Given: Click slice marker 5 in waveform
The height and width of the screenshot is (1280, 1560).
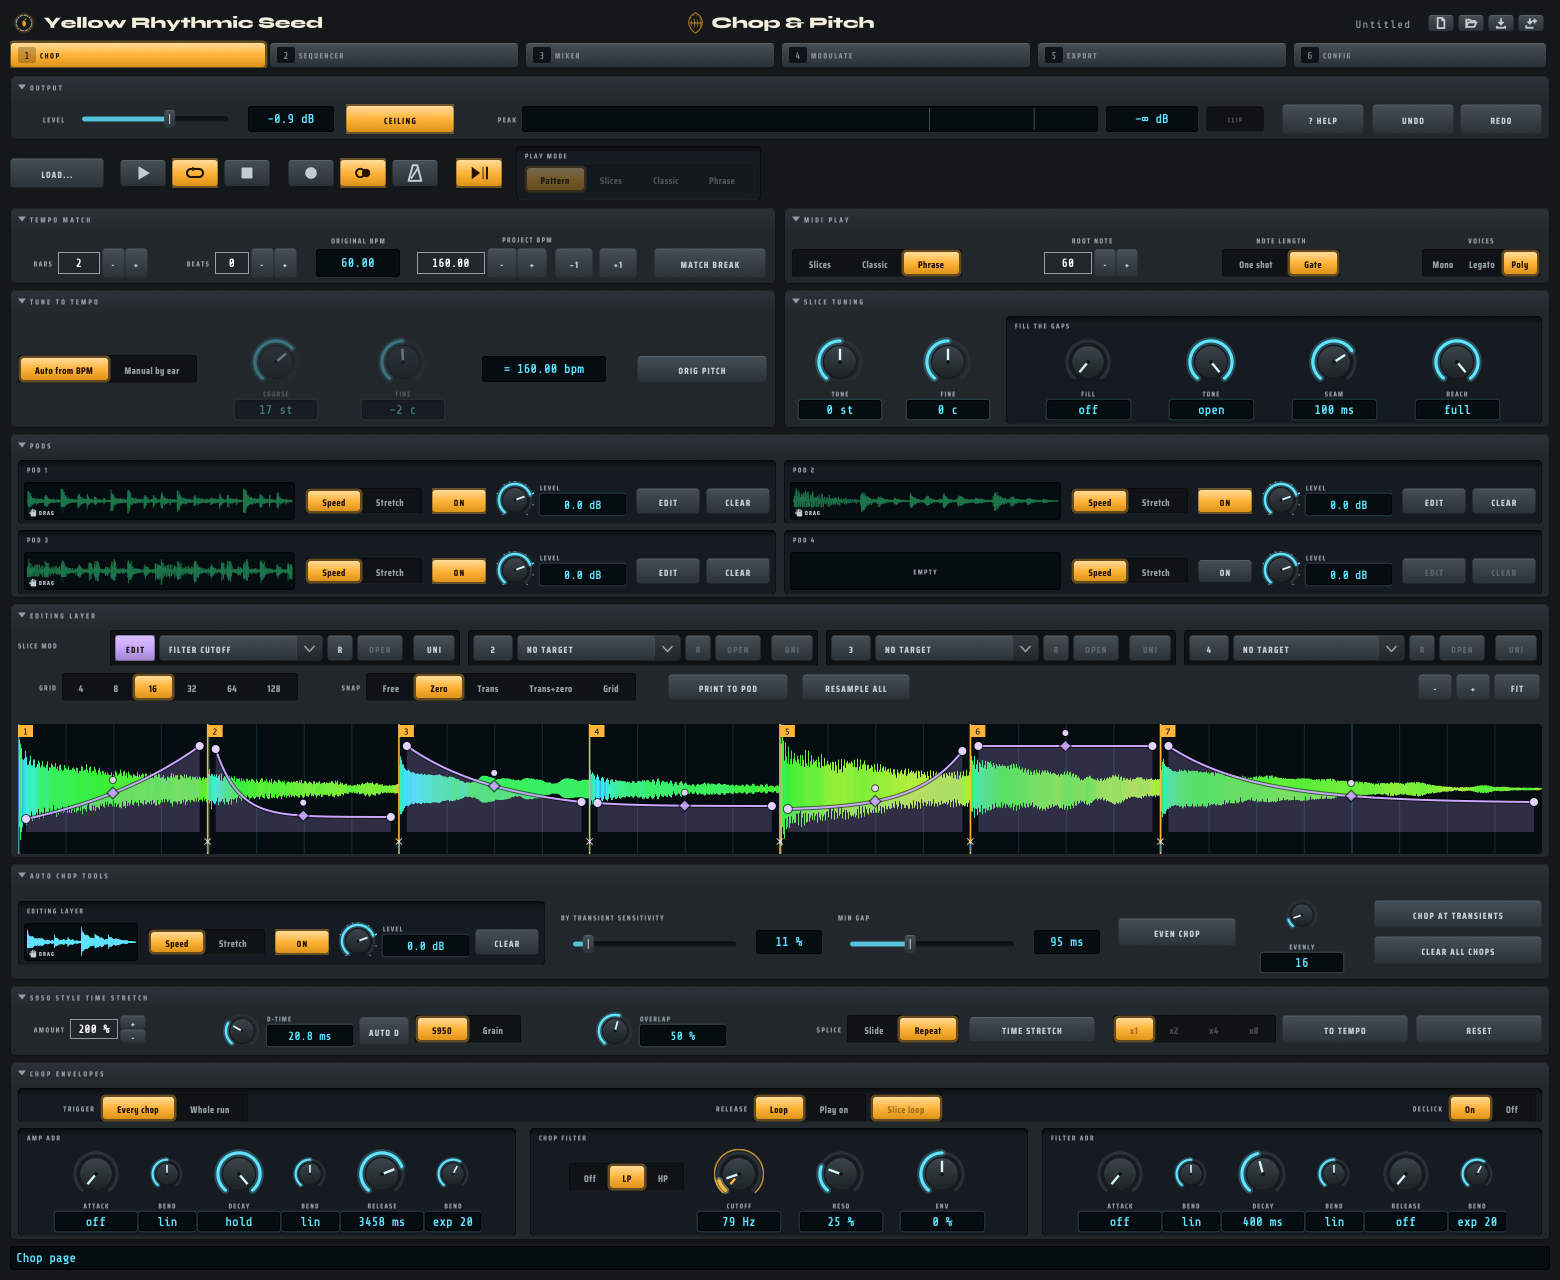Looking at the screenshot, I should [x=788, y=732].
